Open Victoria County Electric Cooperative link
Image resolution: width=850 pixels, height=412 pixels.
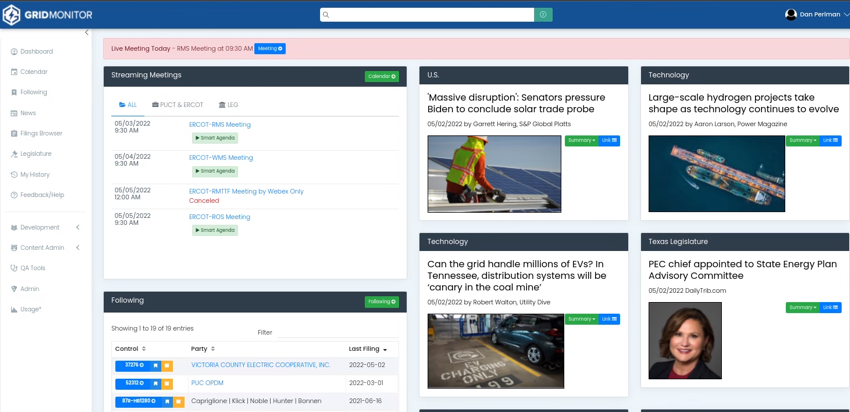click(x=261, y=365)
